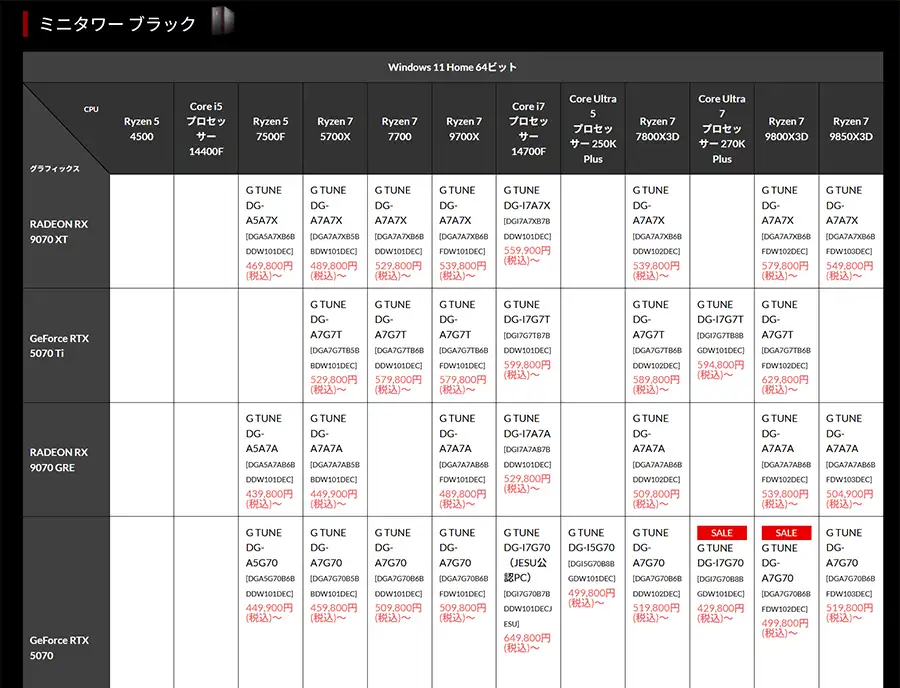Click the Core i5 14400F column header

(x=206, y=129)
